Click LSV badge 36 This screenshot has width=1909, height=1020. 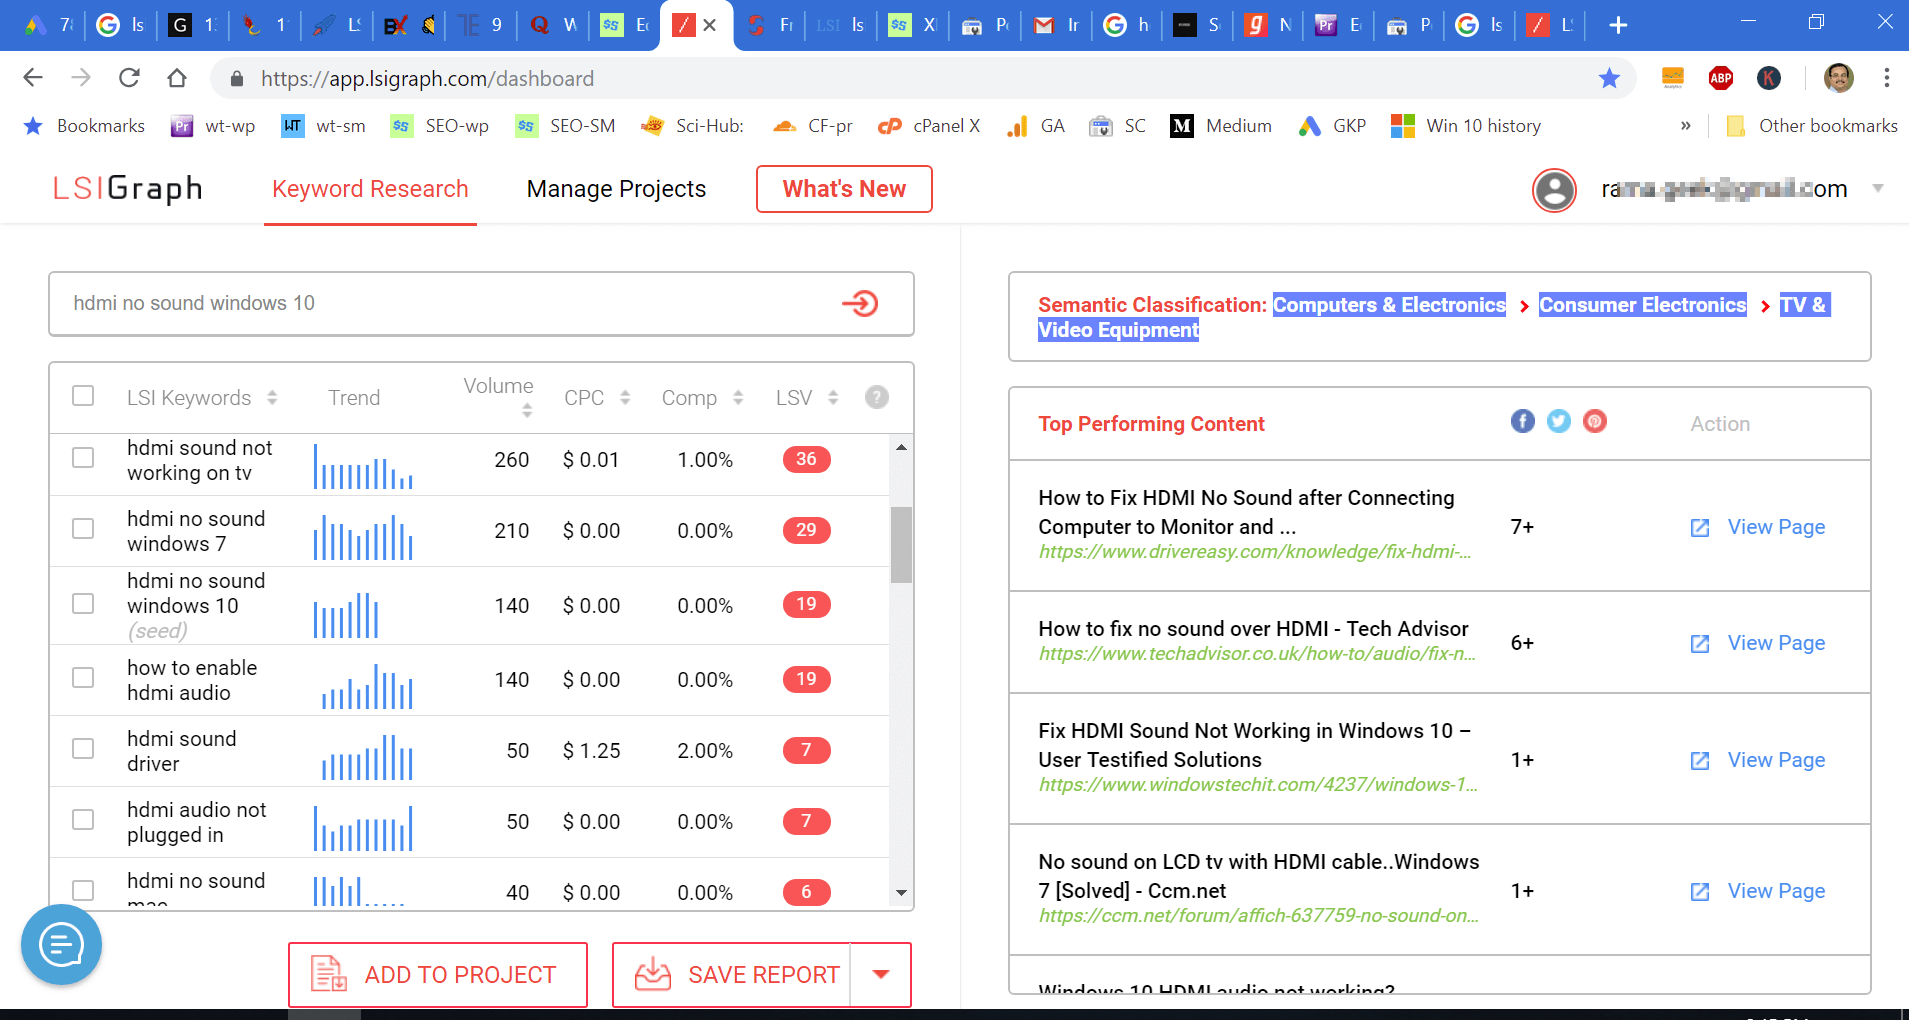806,459
